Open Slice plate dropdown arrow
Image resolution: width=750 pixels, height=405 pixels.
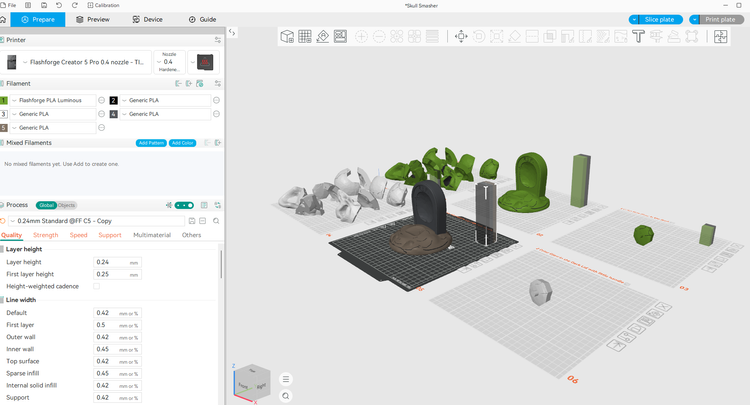634,20
